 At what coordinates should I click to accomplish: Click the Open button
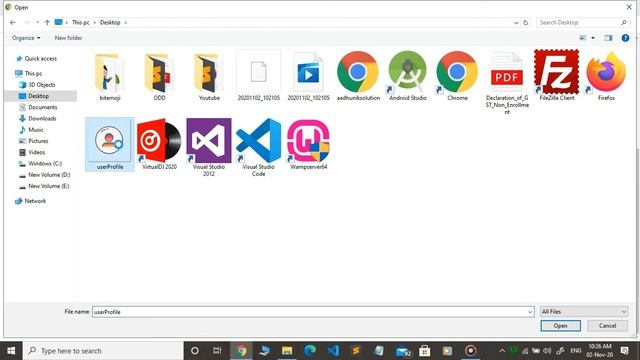tap(560, 326)
